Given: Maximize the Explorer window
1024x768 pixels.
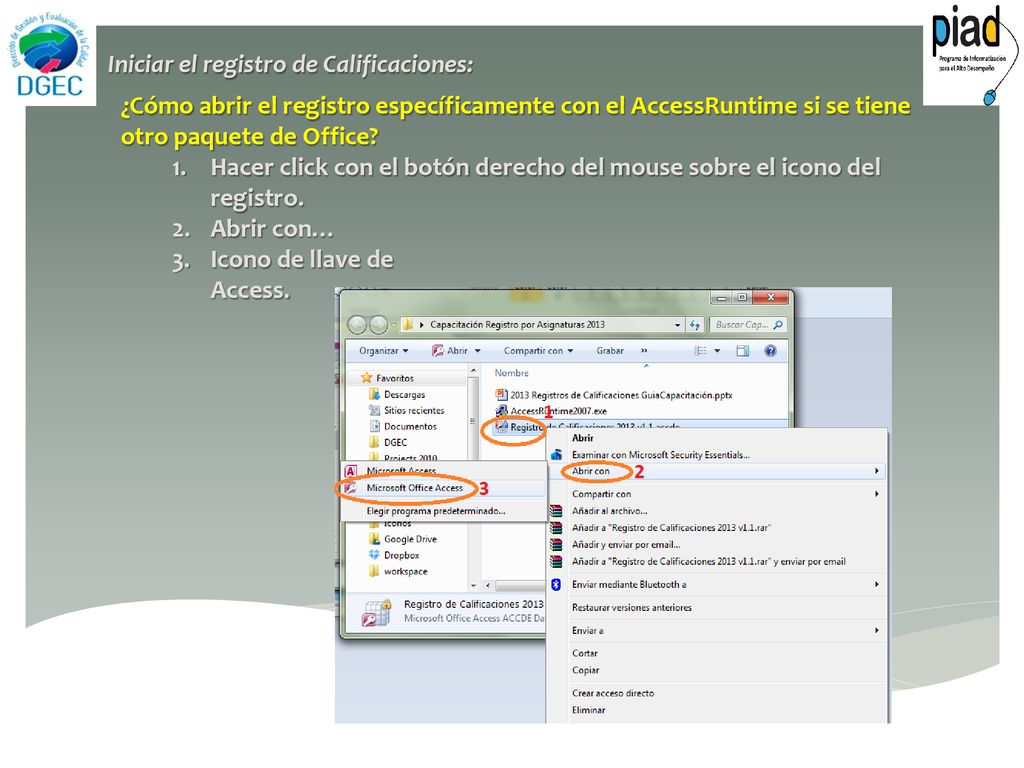Looking at the screenshot, I should pyautogui.click(x=742, y=298).
